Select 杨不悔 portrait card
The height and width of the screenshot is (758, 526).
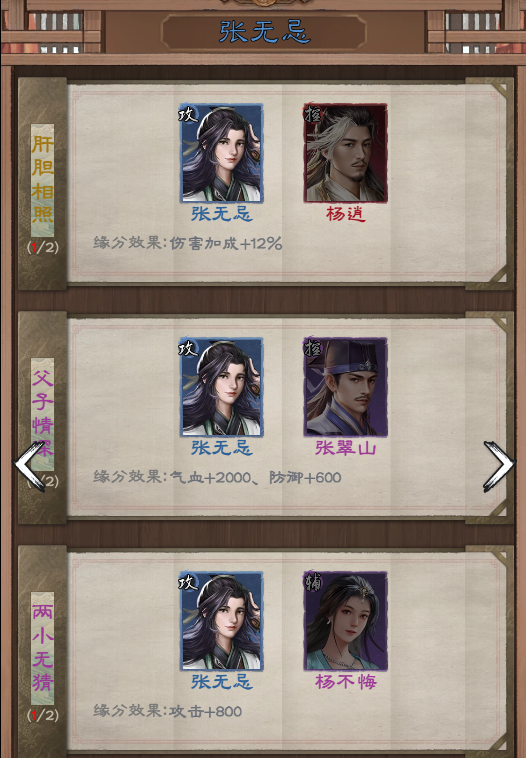346,621
